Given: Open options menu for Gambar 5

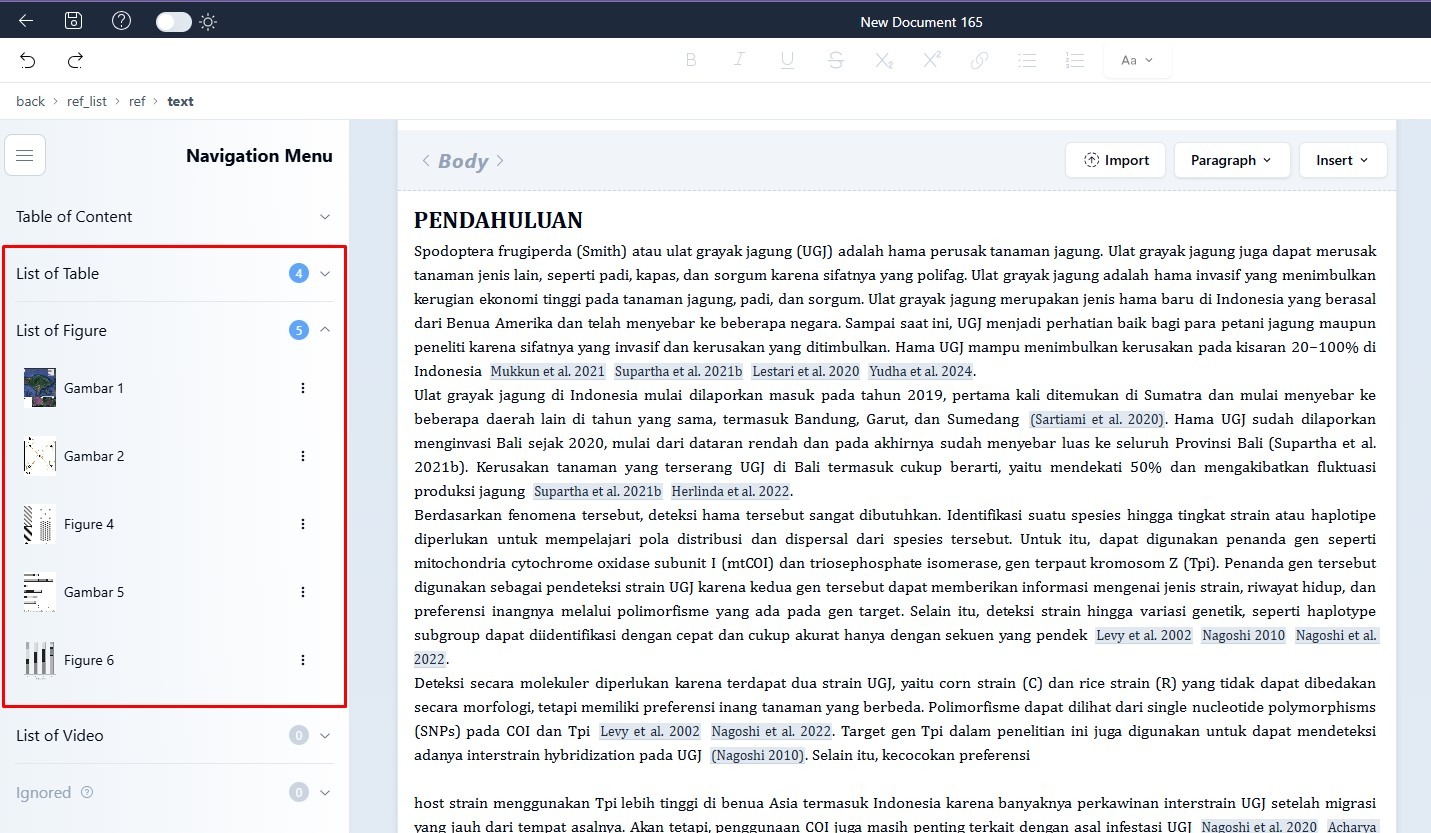Looking at the screenshot, I should 303,592.
